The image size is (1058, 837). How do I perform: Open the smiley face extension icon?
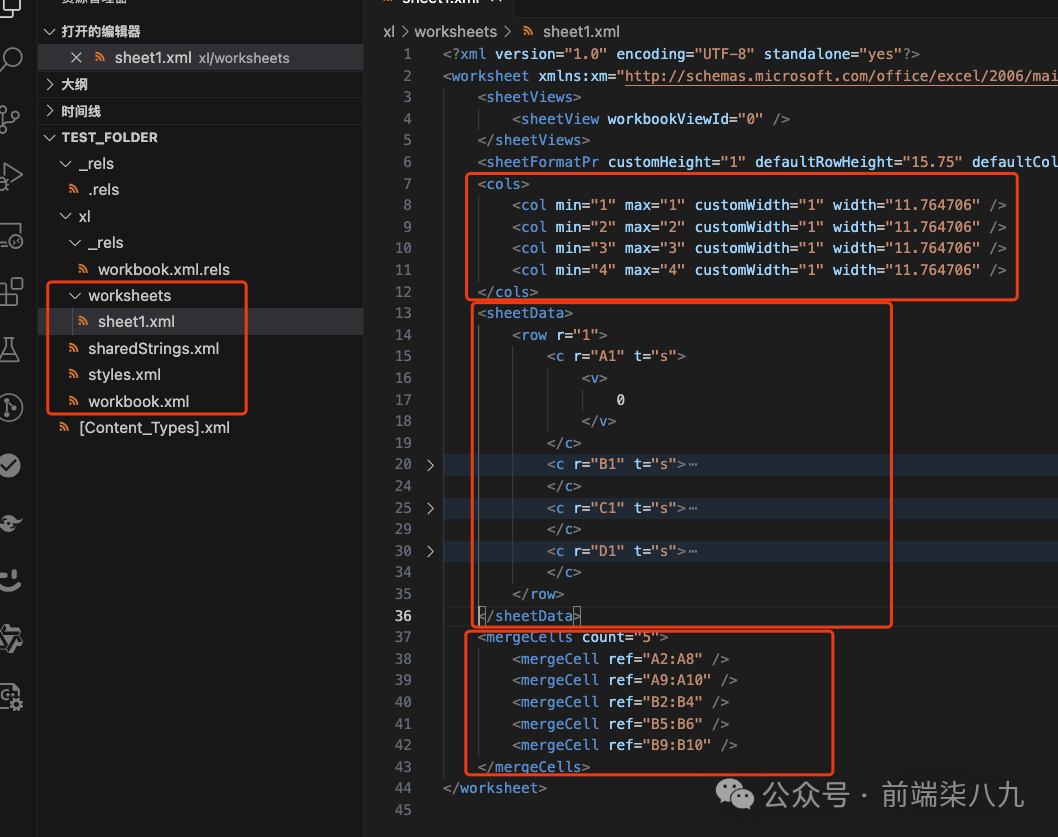tap(9, 580)
